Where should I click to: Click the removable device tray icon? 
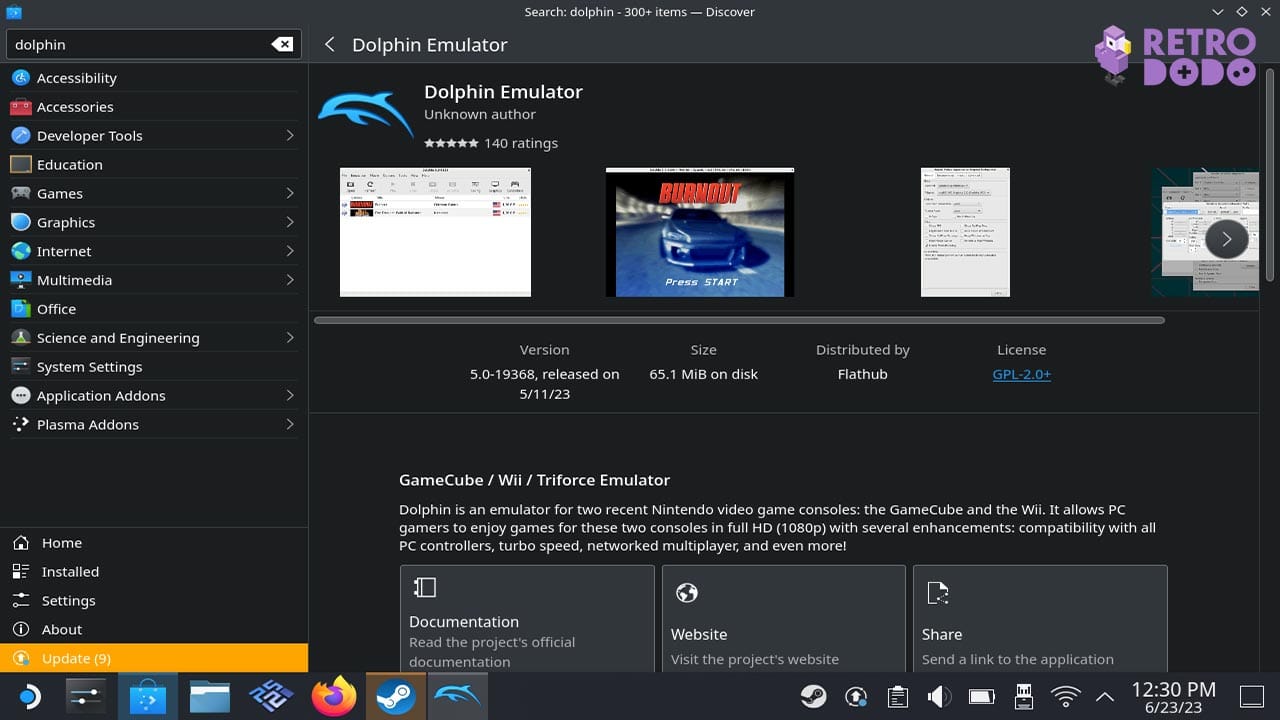[1023, 697]
